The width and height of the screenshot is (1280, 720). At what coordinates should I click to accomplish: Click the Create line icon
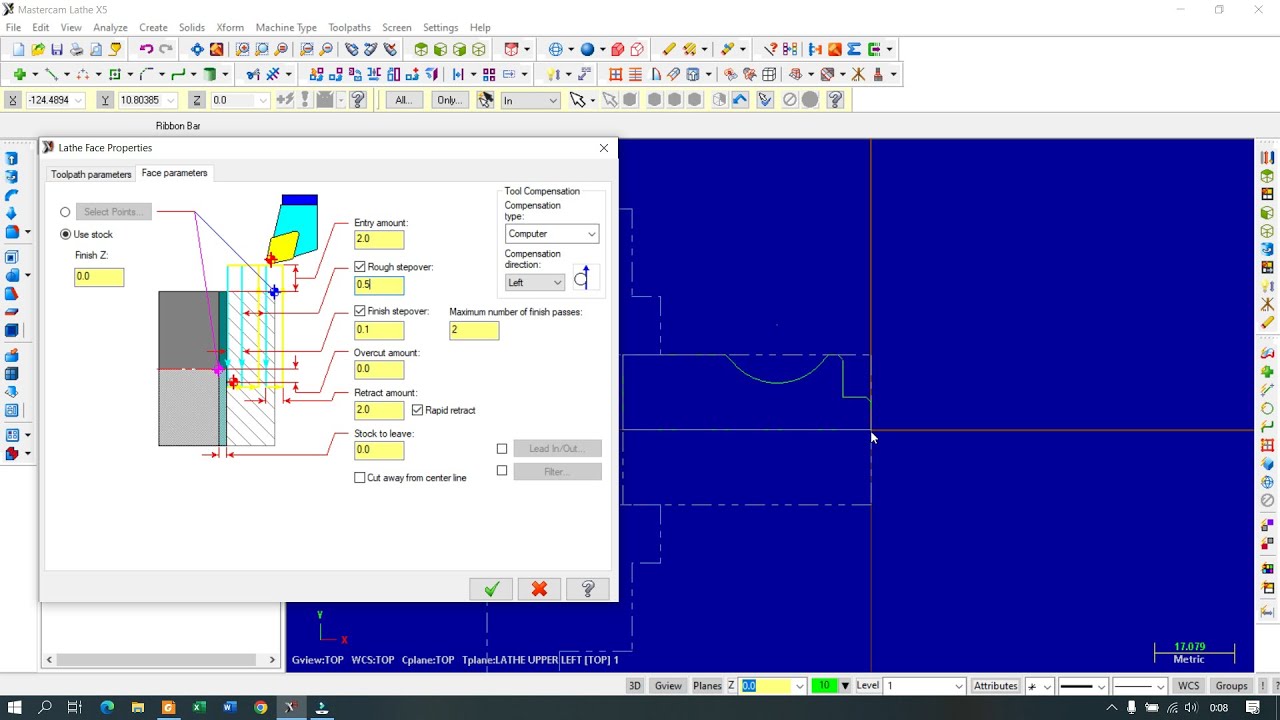pos(51,74)
